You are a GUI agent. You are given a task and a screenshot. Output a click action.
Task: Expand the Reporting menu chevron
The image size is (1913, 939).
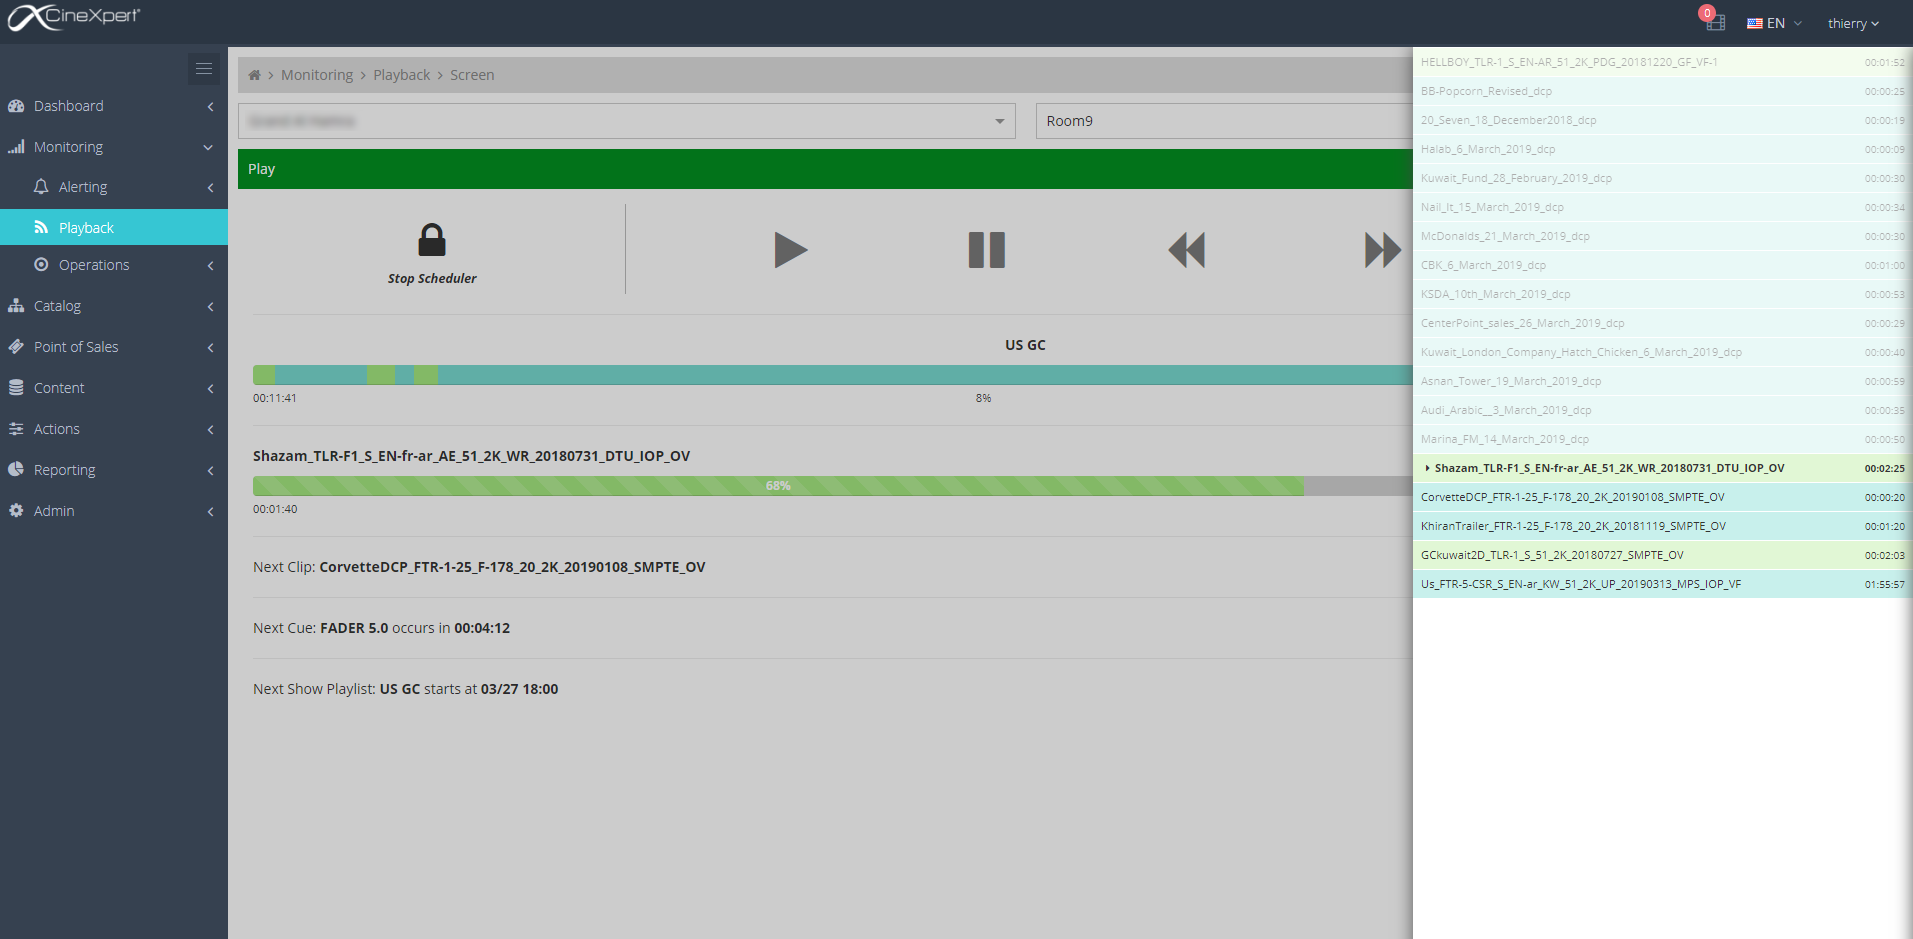[210, 470]
